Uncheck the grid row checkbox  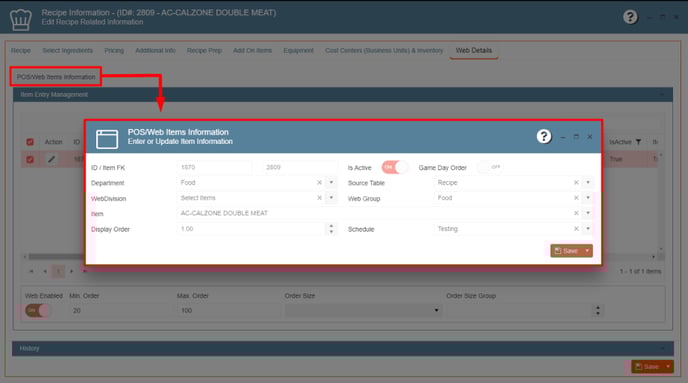point(30,159)
